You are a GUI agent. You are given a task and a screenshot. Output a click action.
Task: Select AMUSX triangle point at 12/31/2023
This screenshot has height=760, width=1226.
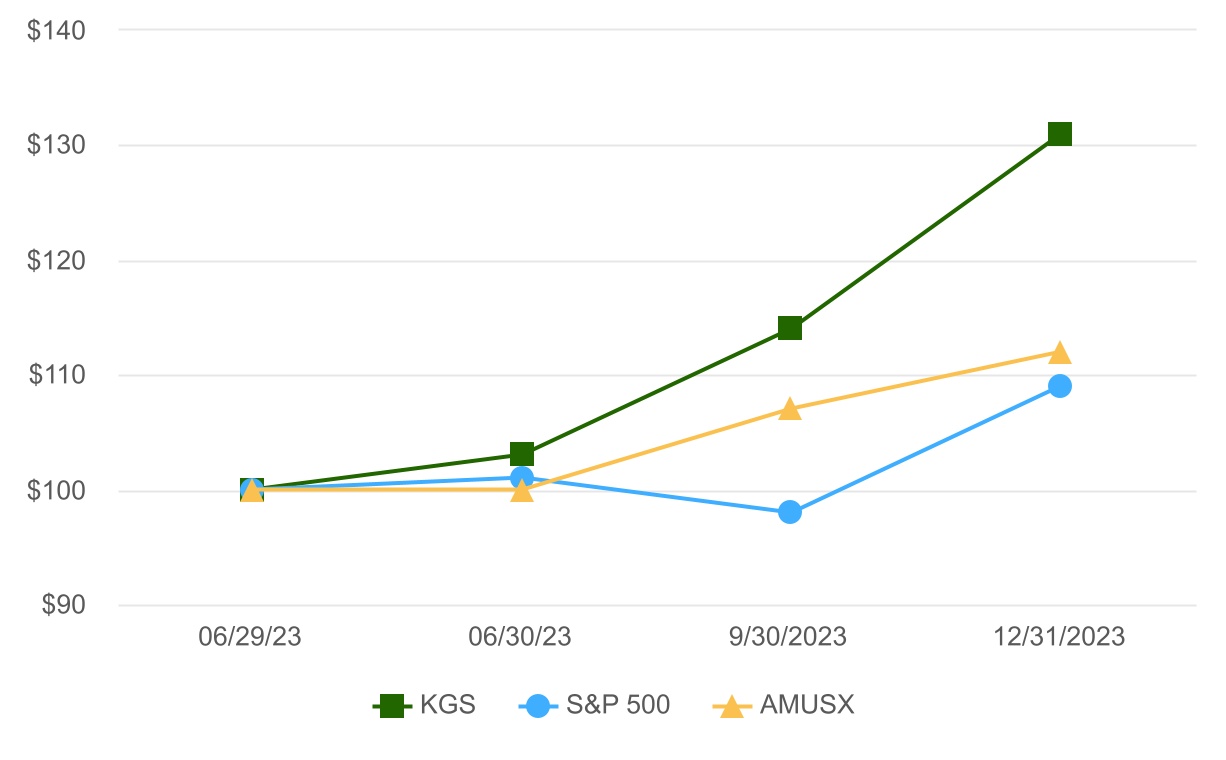click(1060, 352)
